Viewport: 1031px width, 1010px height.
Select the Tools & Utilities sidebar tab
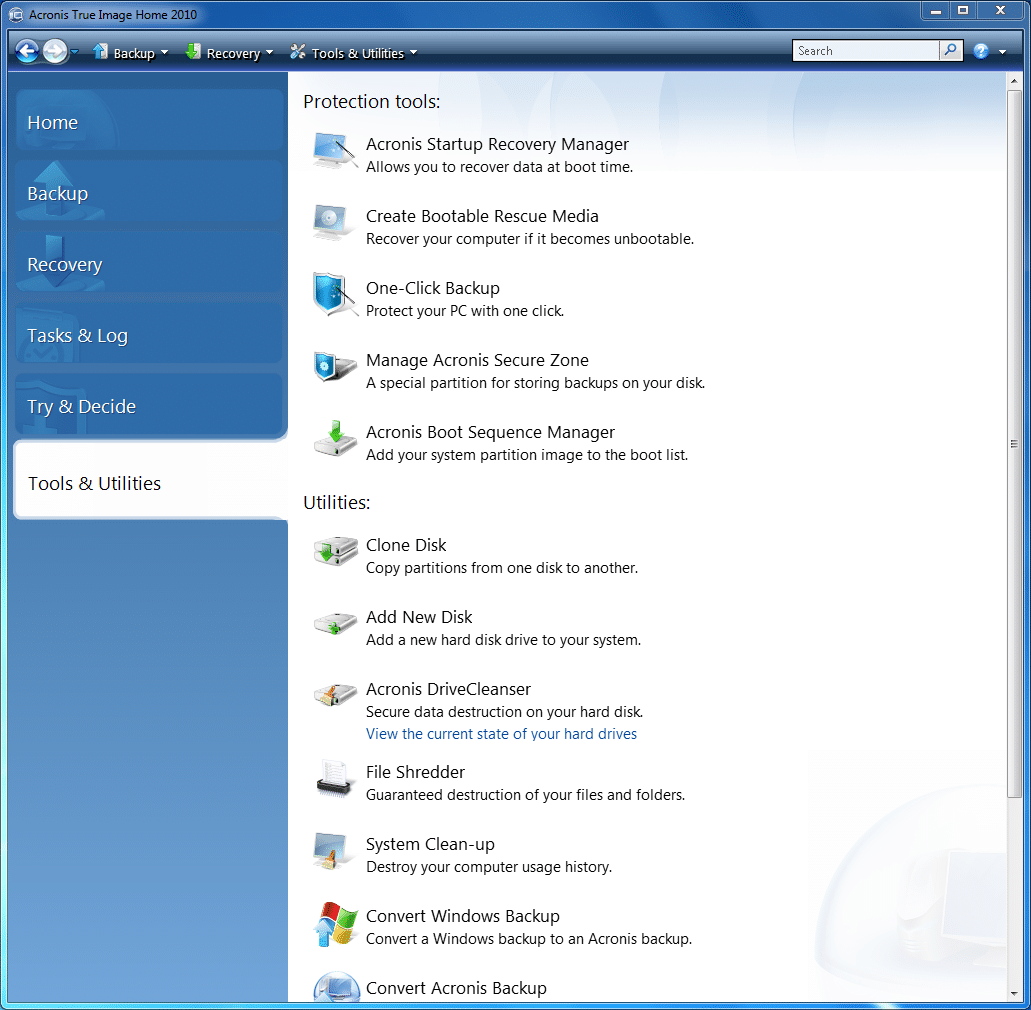151,481
